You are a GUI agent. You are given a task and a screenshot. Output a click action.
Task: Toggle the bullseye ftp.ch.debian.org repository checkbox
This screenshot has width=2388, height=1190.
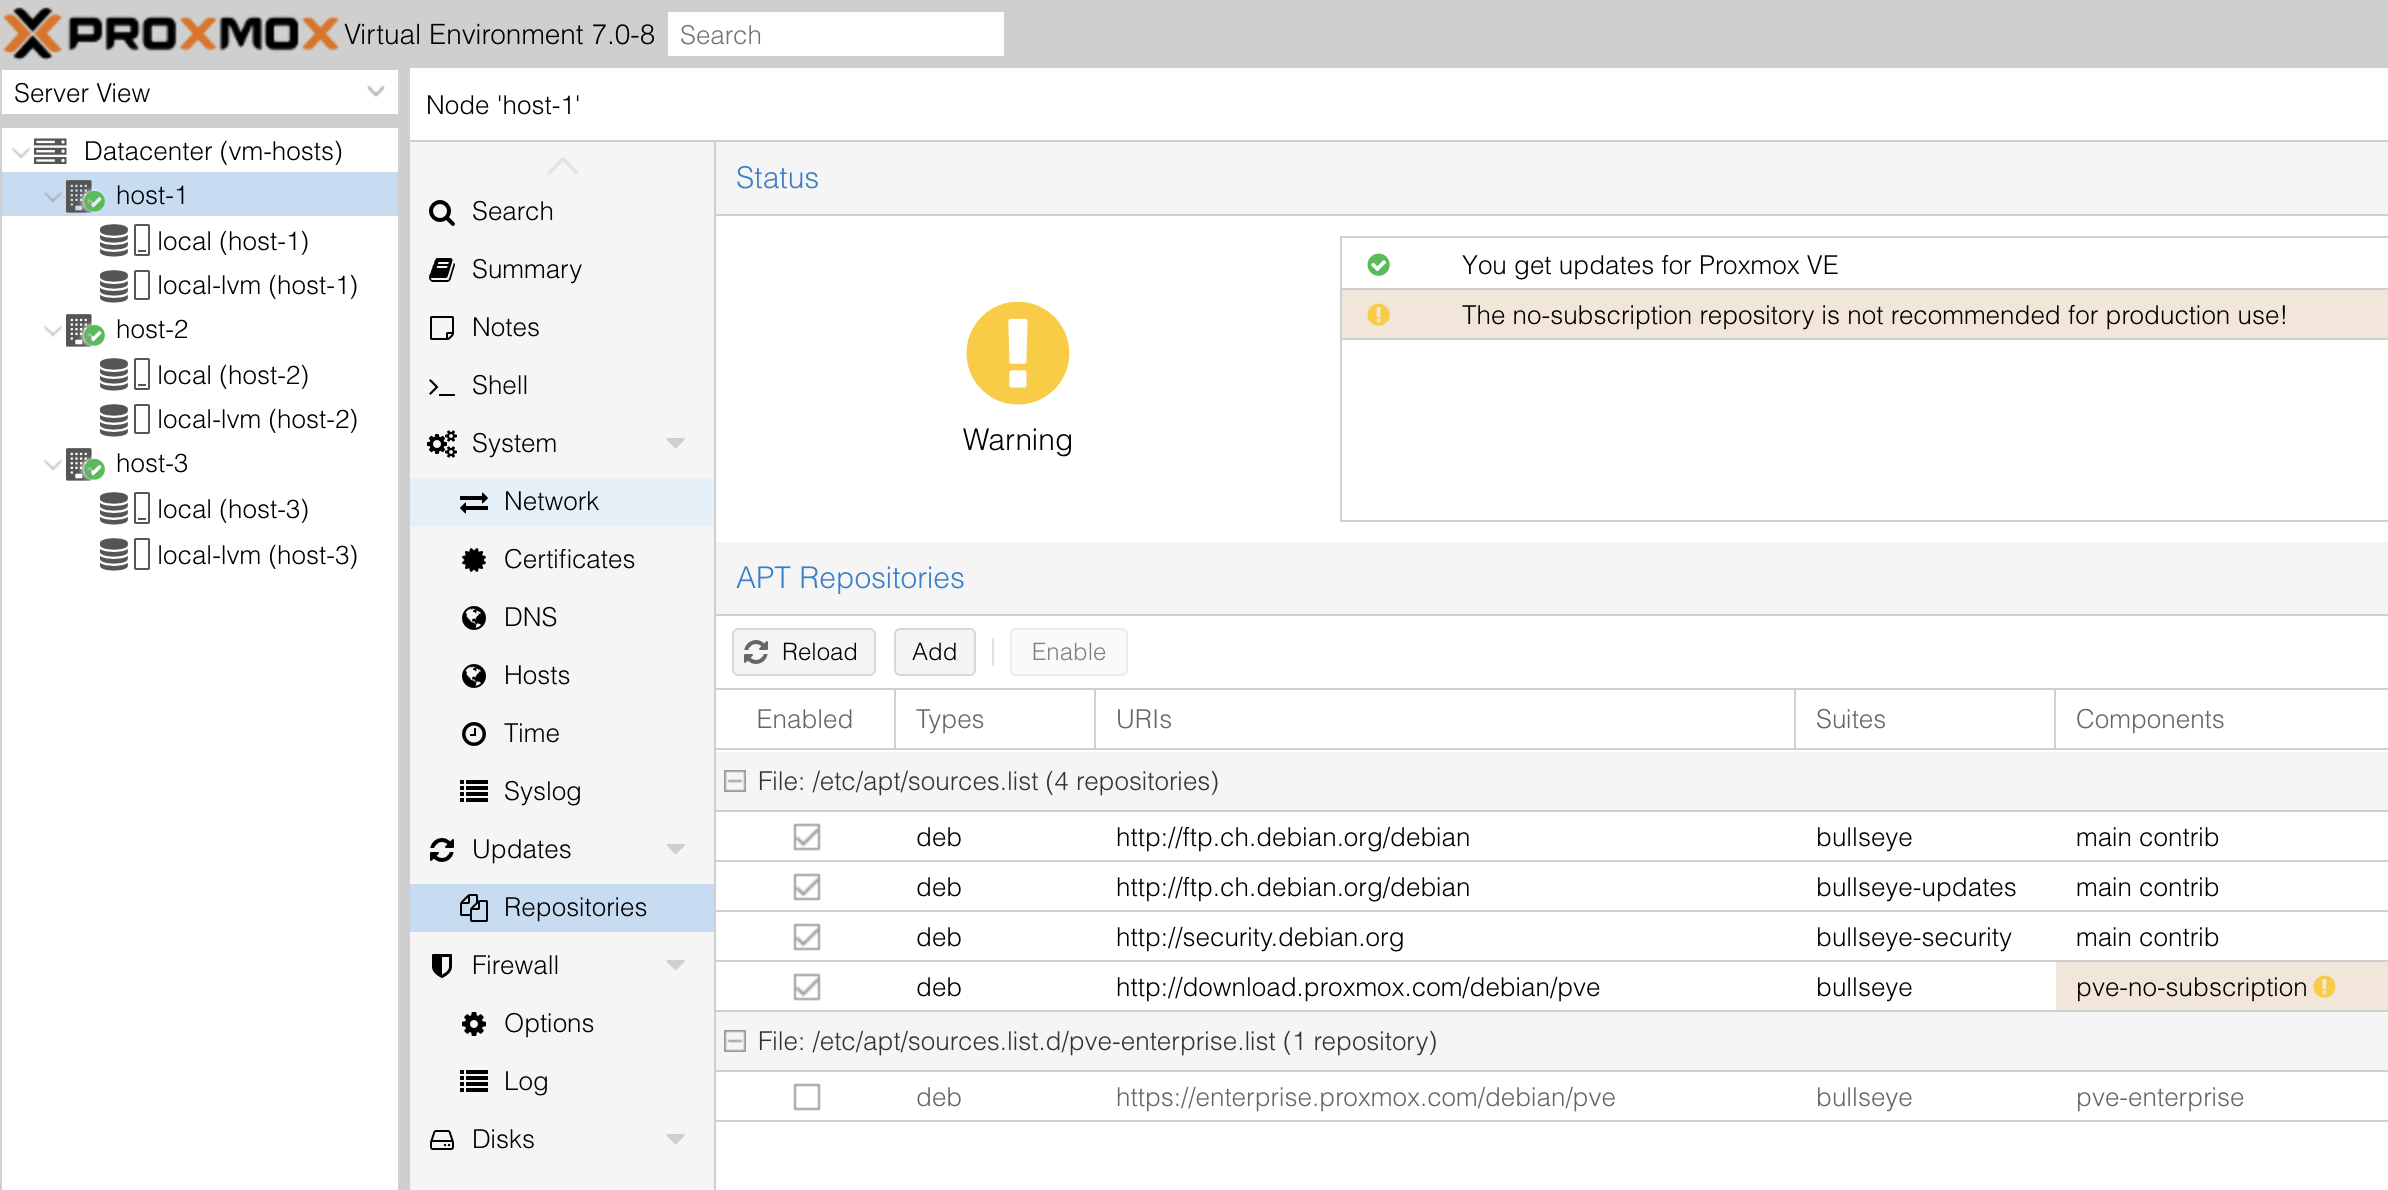click(807, 837)
